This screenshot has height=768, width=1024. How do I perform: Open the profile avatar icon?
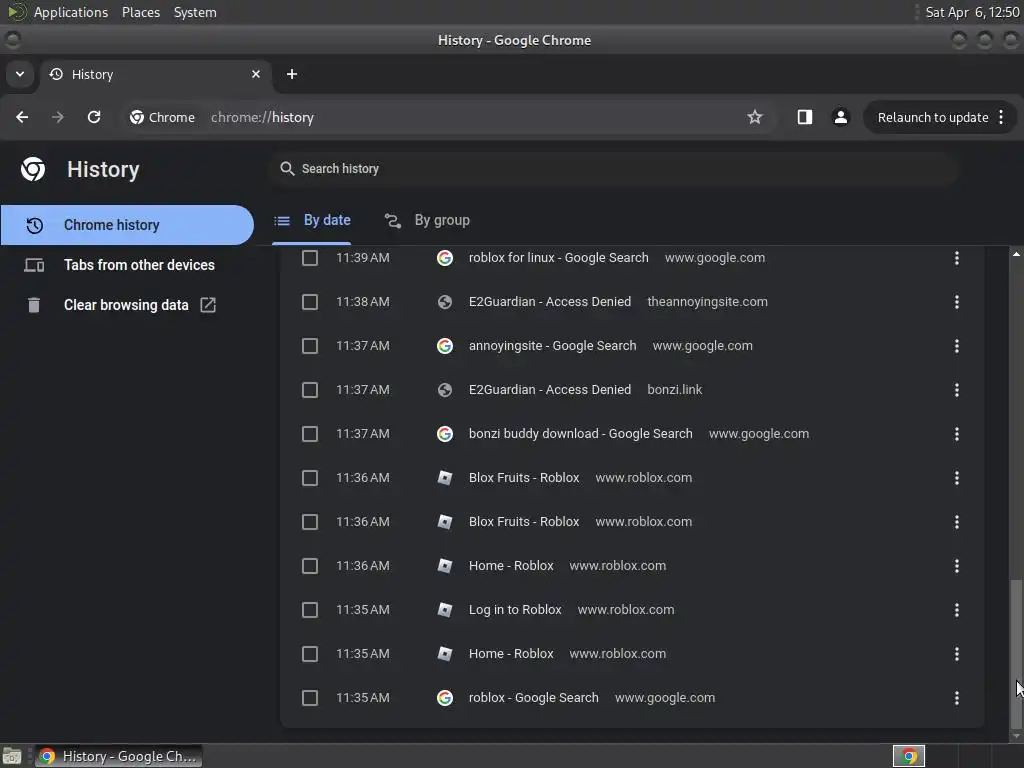coord(840,117)
